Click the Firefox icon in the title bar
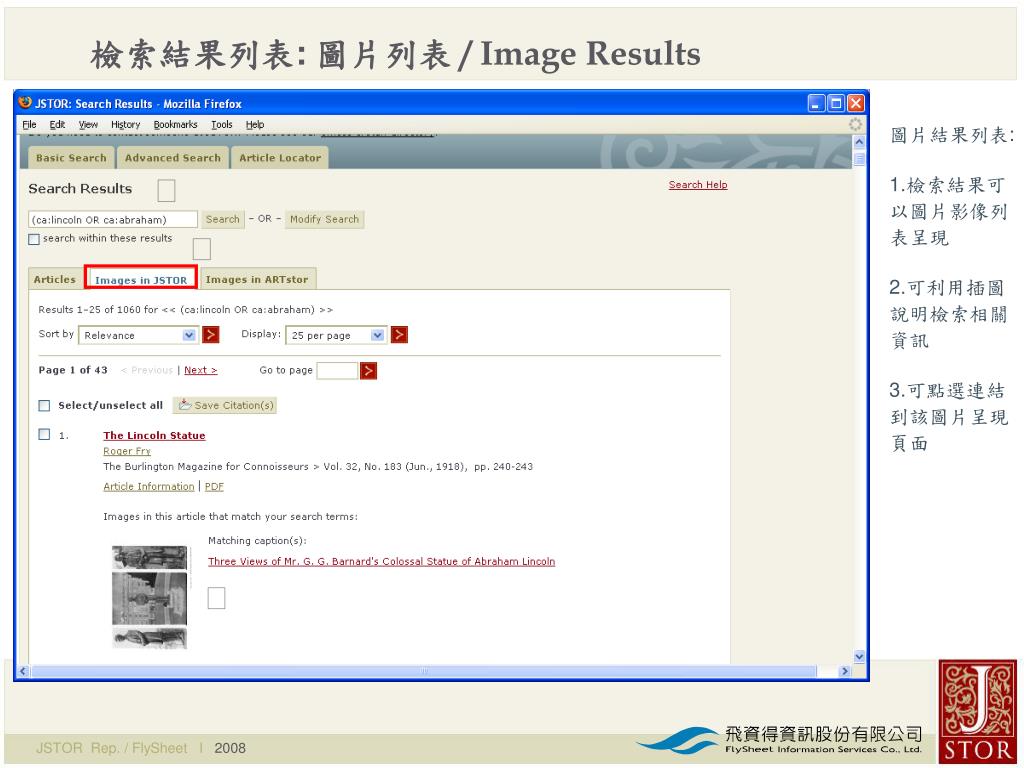This screenshot has height=768, width=1024. [x=25, y=103]
